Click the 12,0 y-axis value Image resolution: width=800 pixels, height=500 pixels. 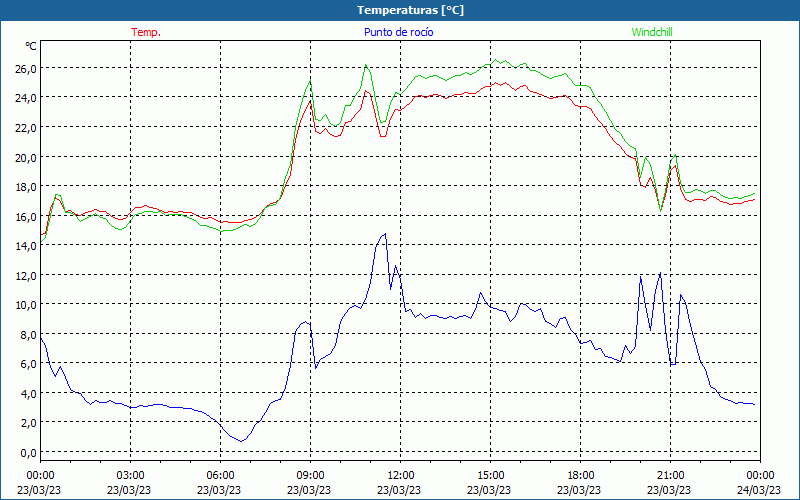pos(26,276)
